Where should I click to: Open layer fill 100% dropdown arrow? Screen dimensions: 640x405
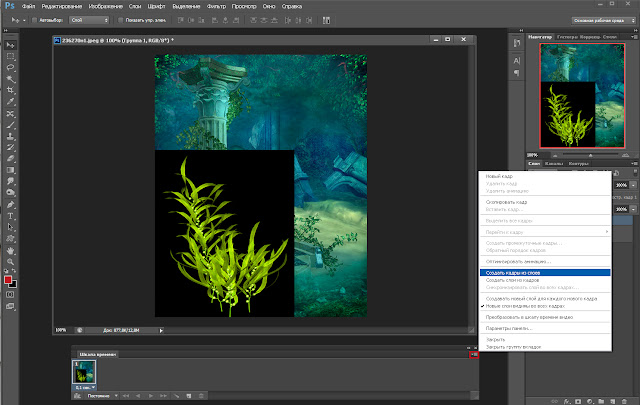[633, 209]
